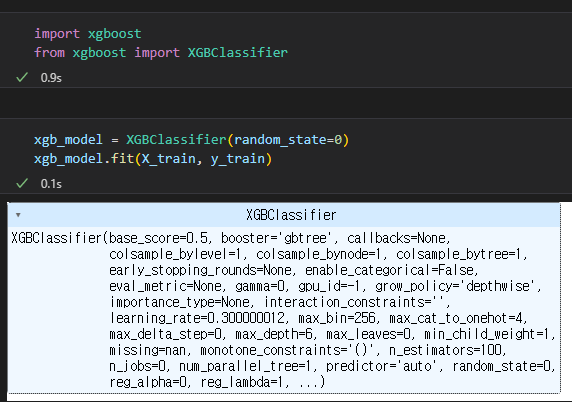The image size is (572, 402).
Task: Click 'min_child_weight=1' parameter text
Action: tap(486, 334)
